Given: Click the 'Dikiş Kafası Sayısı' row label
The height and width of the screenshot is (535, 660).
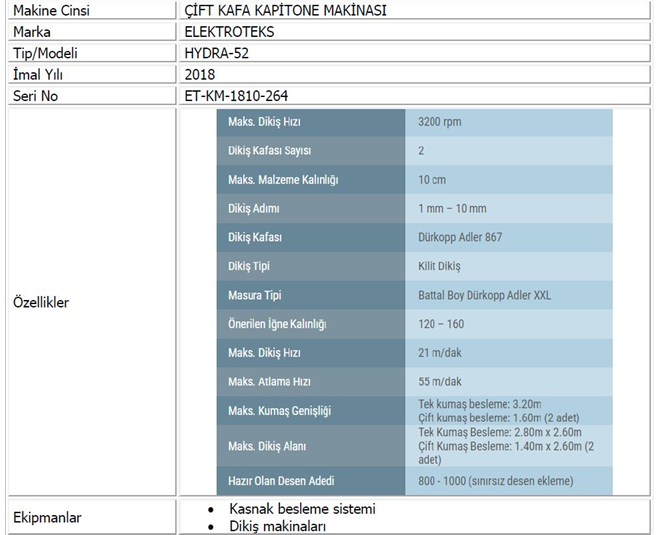Looking at the screenshot, I should pos(269,151).
